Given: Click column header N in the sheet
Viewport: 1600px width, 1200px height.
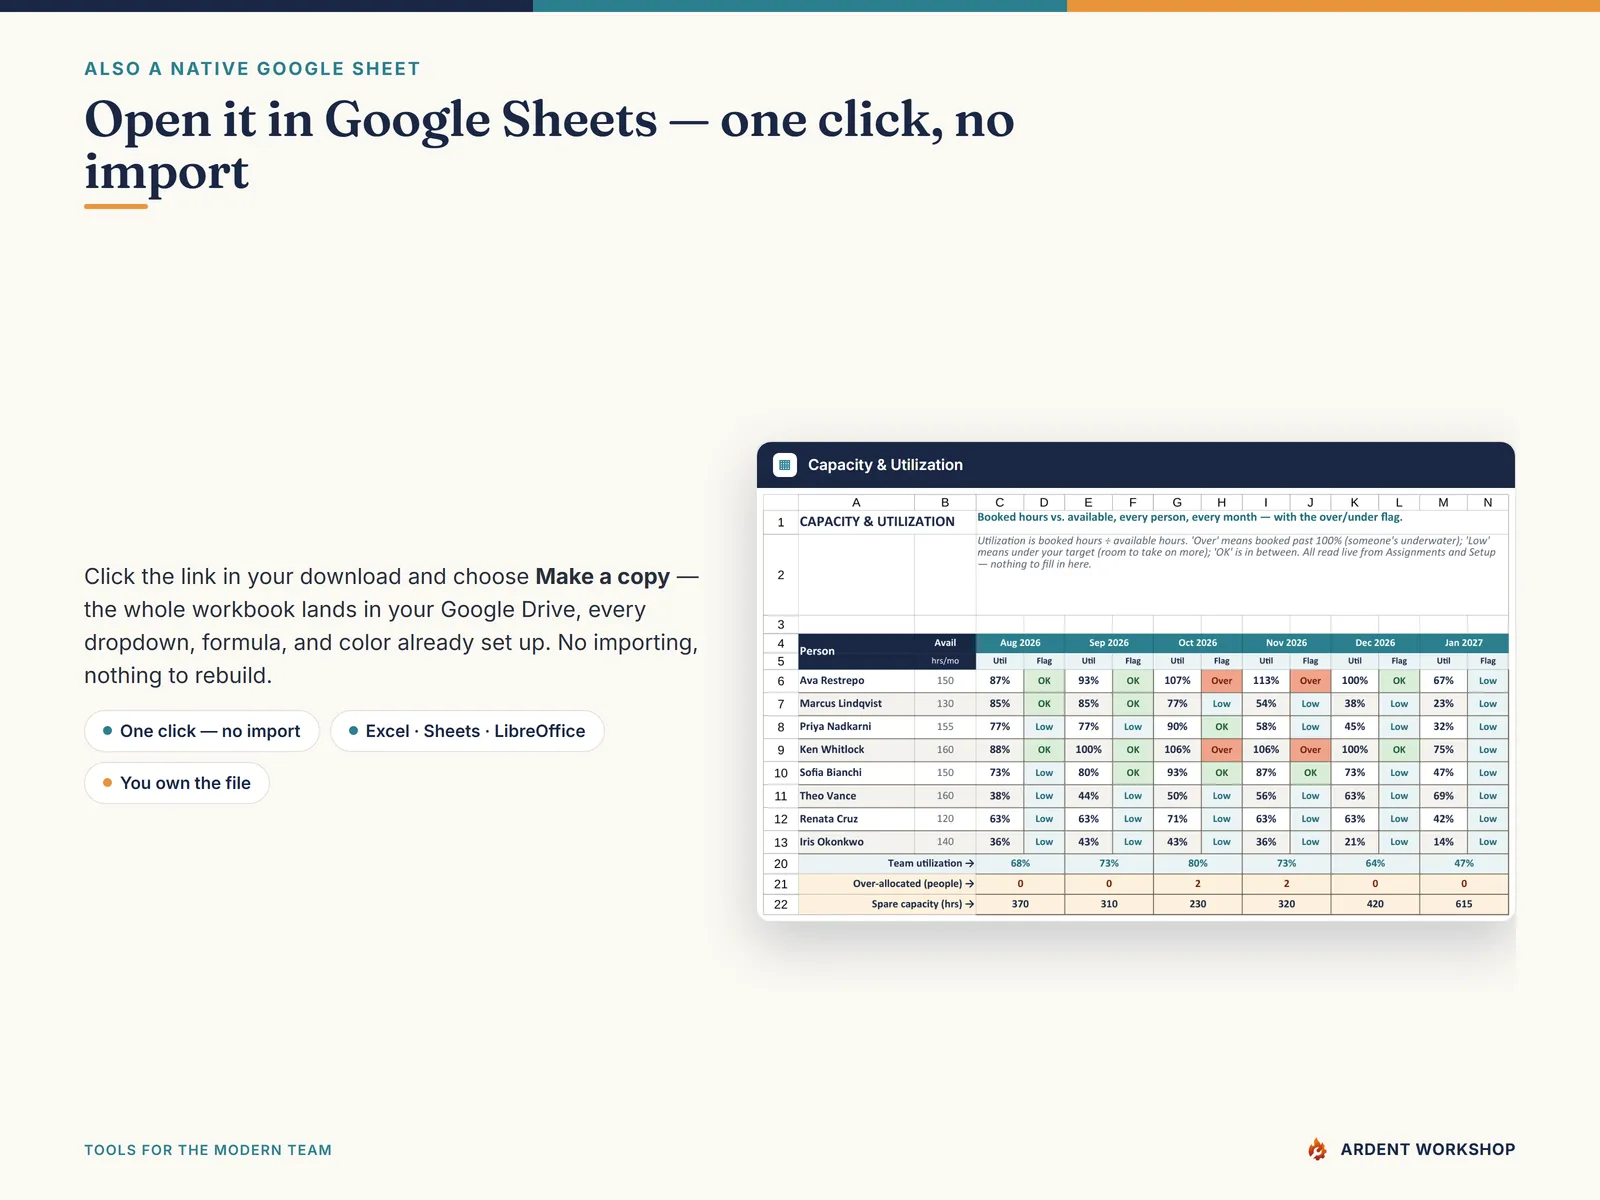Looking at the screenshot, I should point(1487,502).
